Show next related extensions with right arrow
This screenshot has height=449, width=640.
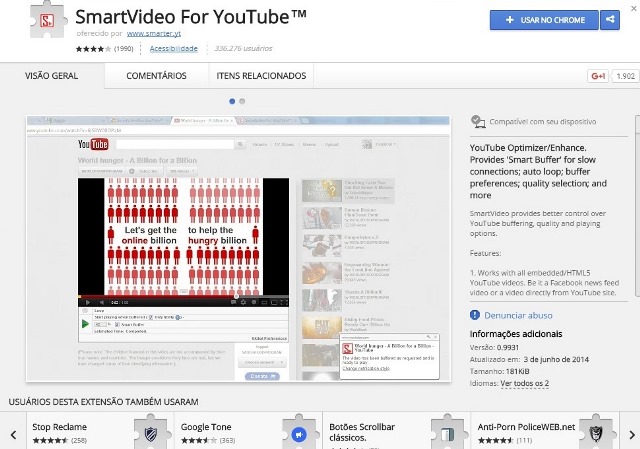pos(631,435)
